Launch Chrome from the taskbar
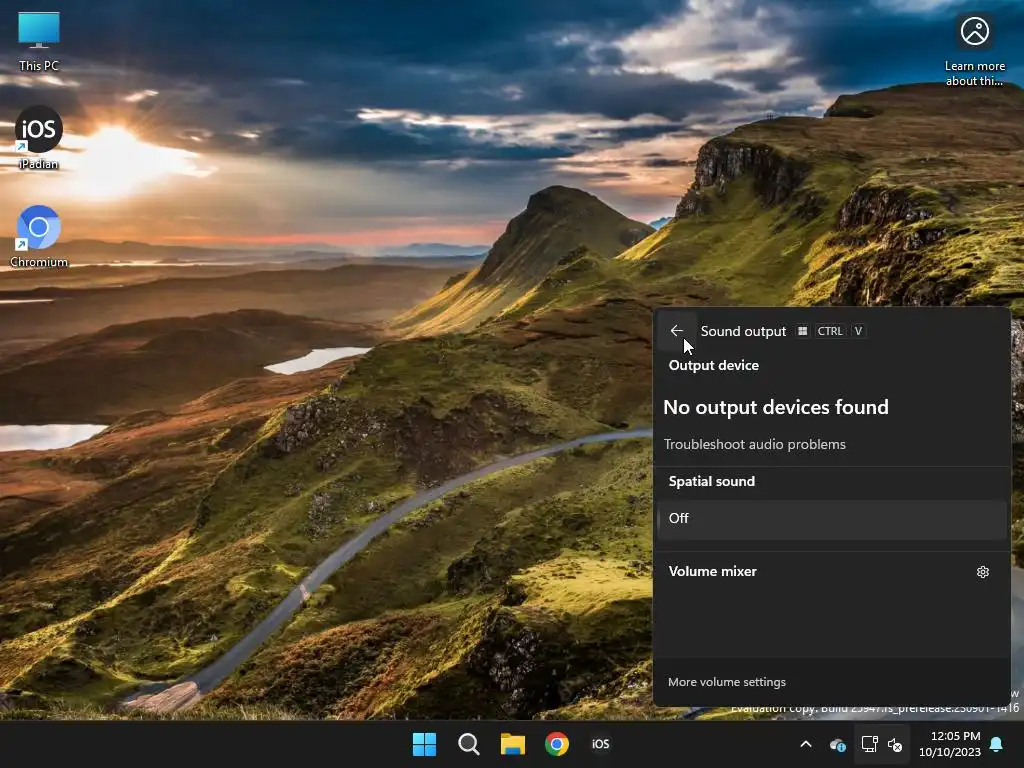1024x768 pixels. tap(556, 744)
